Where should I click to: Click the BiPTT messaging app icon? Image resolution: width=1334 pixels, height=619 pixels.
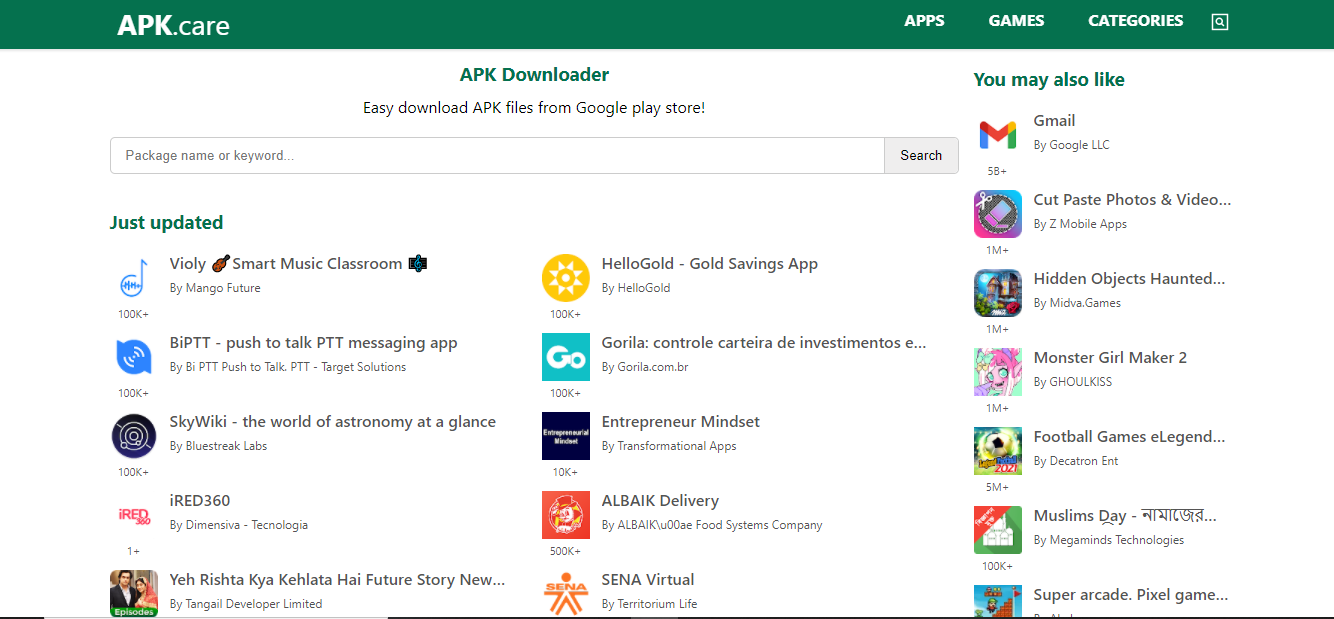(133, 357)
